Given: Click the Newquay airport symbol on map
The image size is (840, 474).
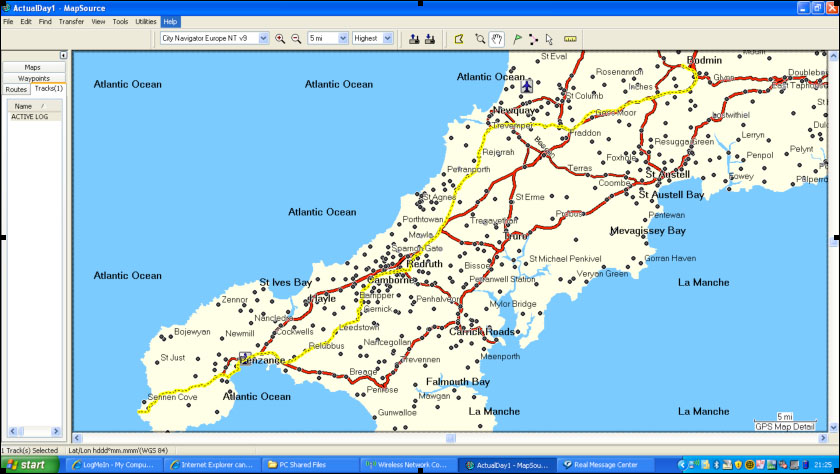Looking at the screenshot, I should click(x=527, y=86).
